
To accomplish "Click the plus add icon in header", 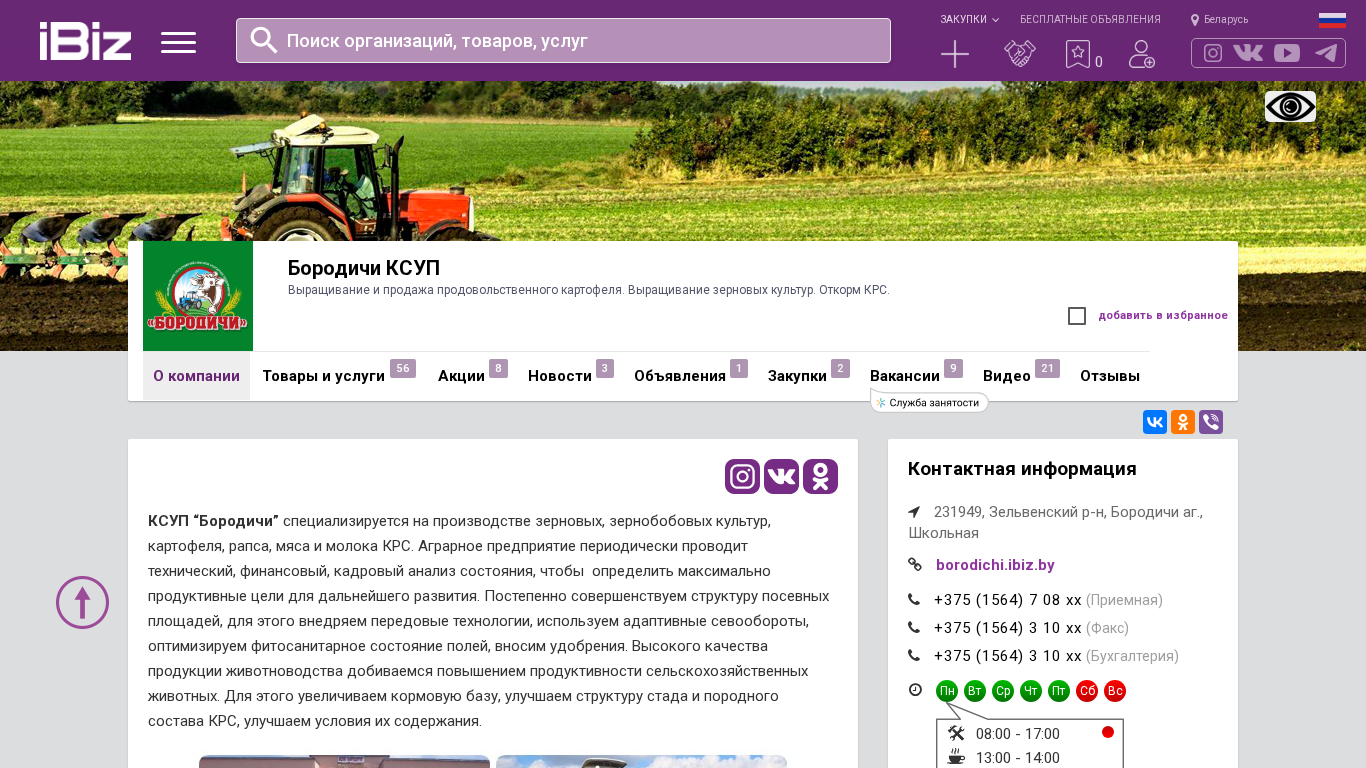I will click(955, 54).
